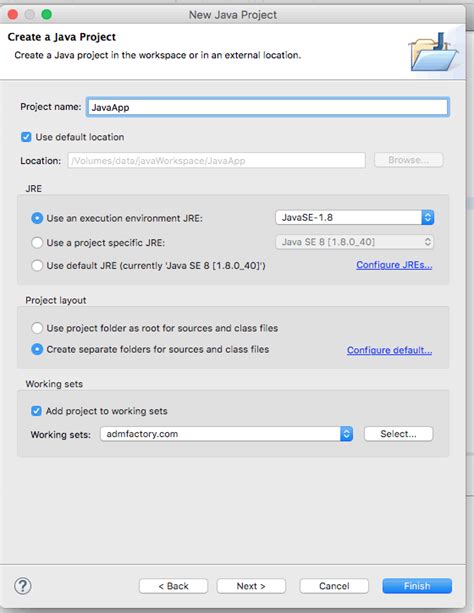Click the green zoom window button

point(47,15)
